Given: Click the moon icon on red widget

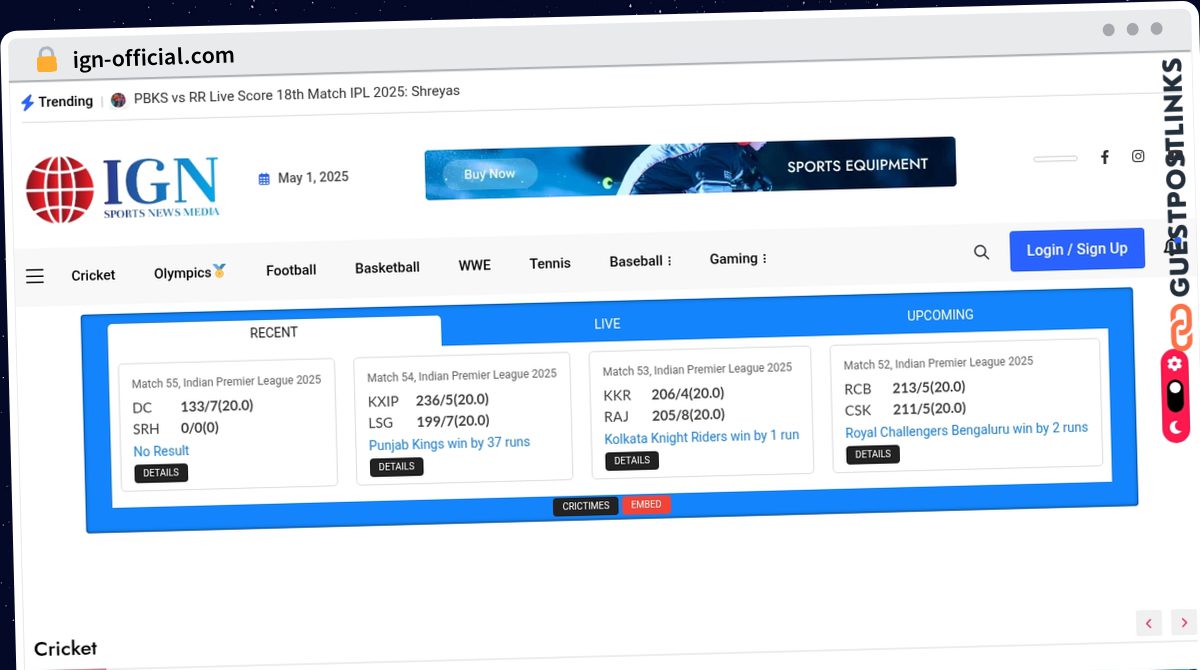Looking at the screenshot, I should coord(1175,427).
